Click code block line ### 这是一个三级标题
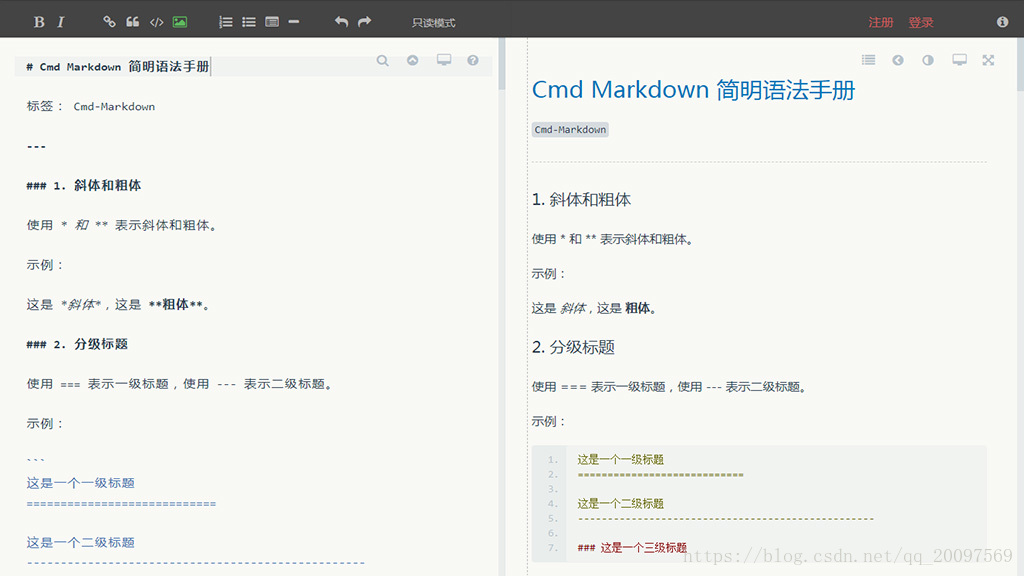 point(632,548)
